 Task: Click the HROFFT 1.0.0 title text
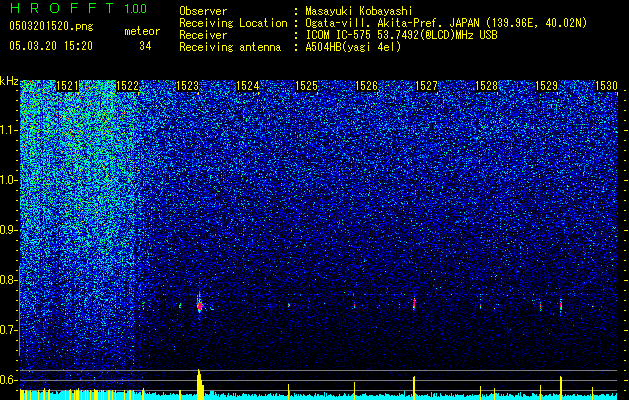point(78,8)
